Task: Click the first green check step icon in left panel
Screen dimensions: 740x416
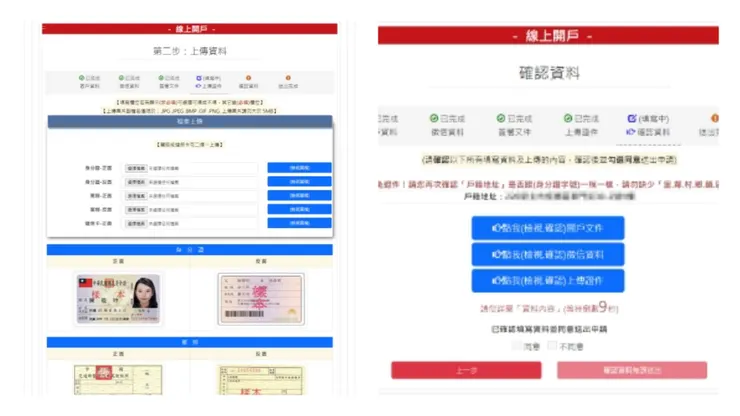Action: [x=81, y=78]
